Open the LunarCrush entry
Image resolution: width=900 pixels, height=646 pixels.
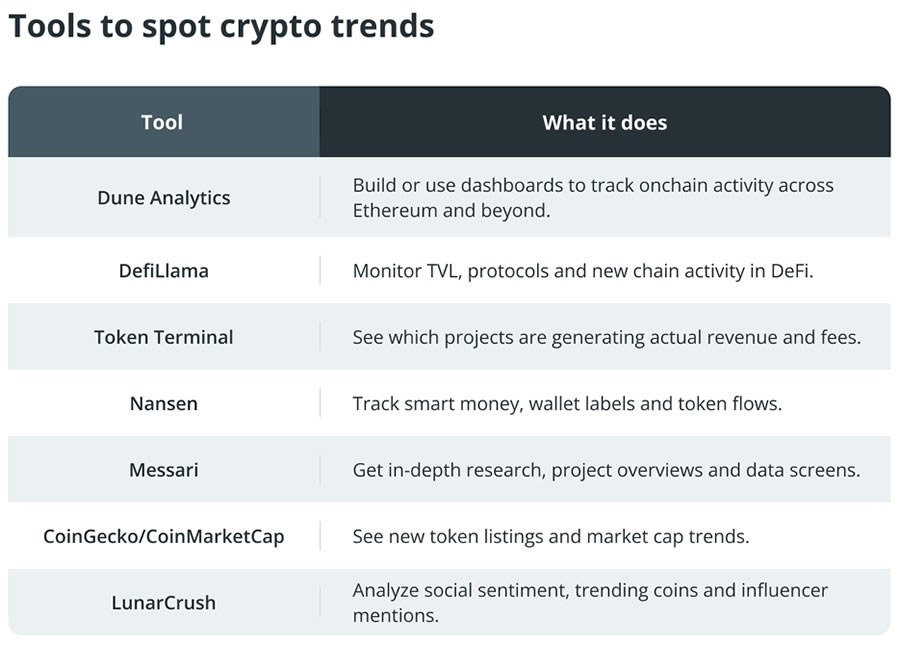(x=164, y=602)
